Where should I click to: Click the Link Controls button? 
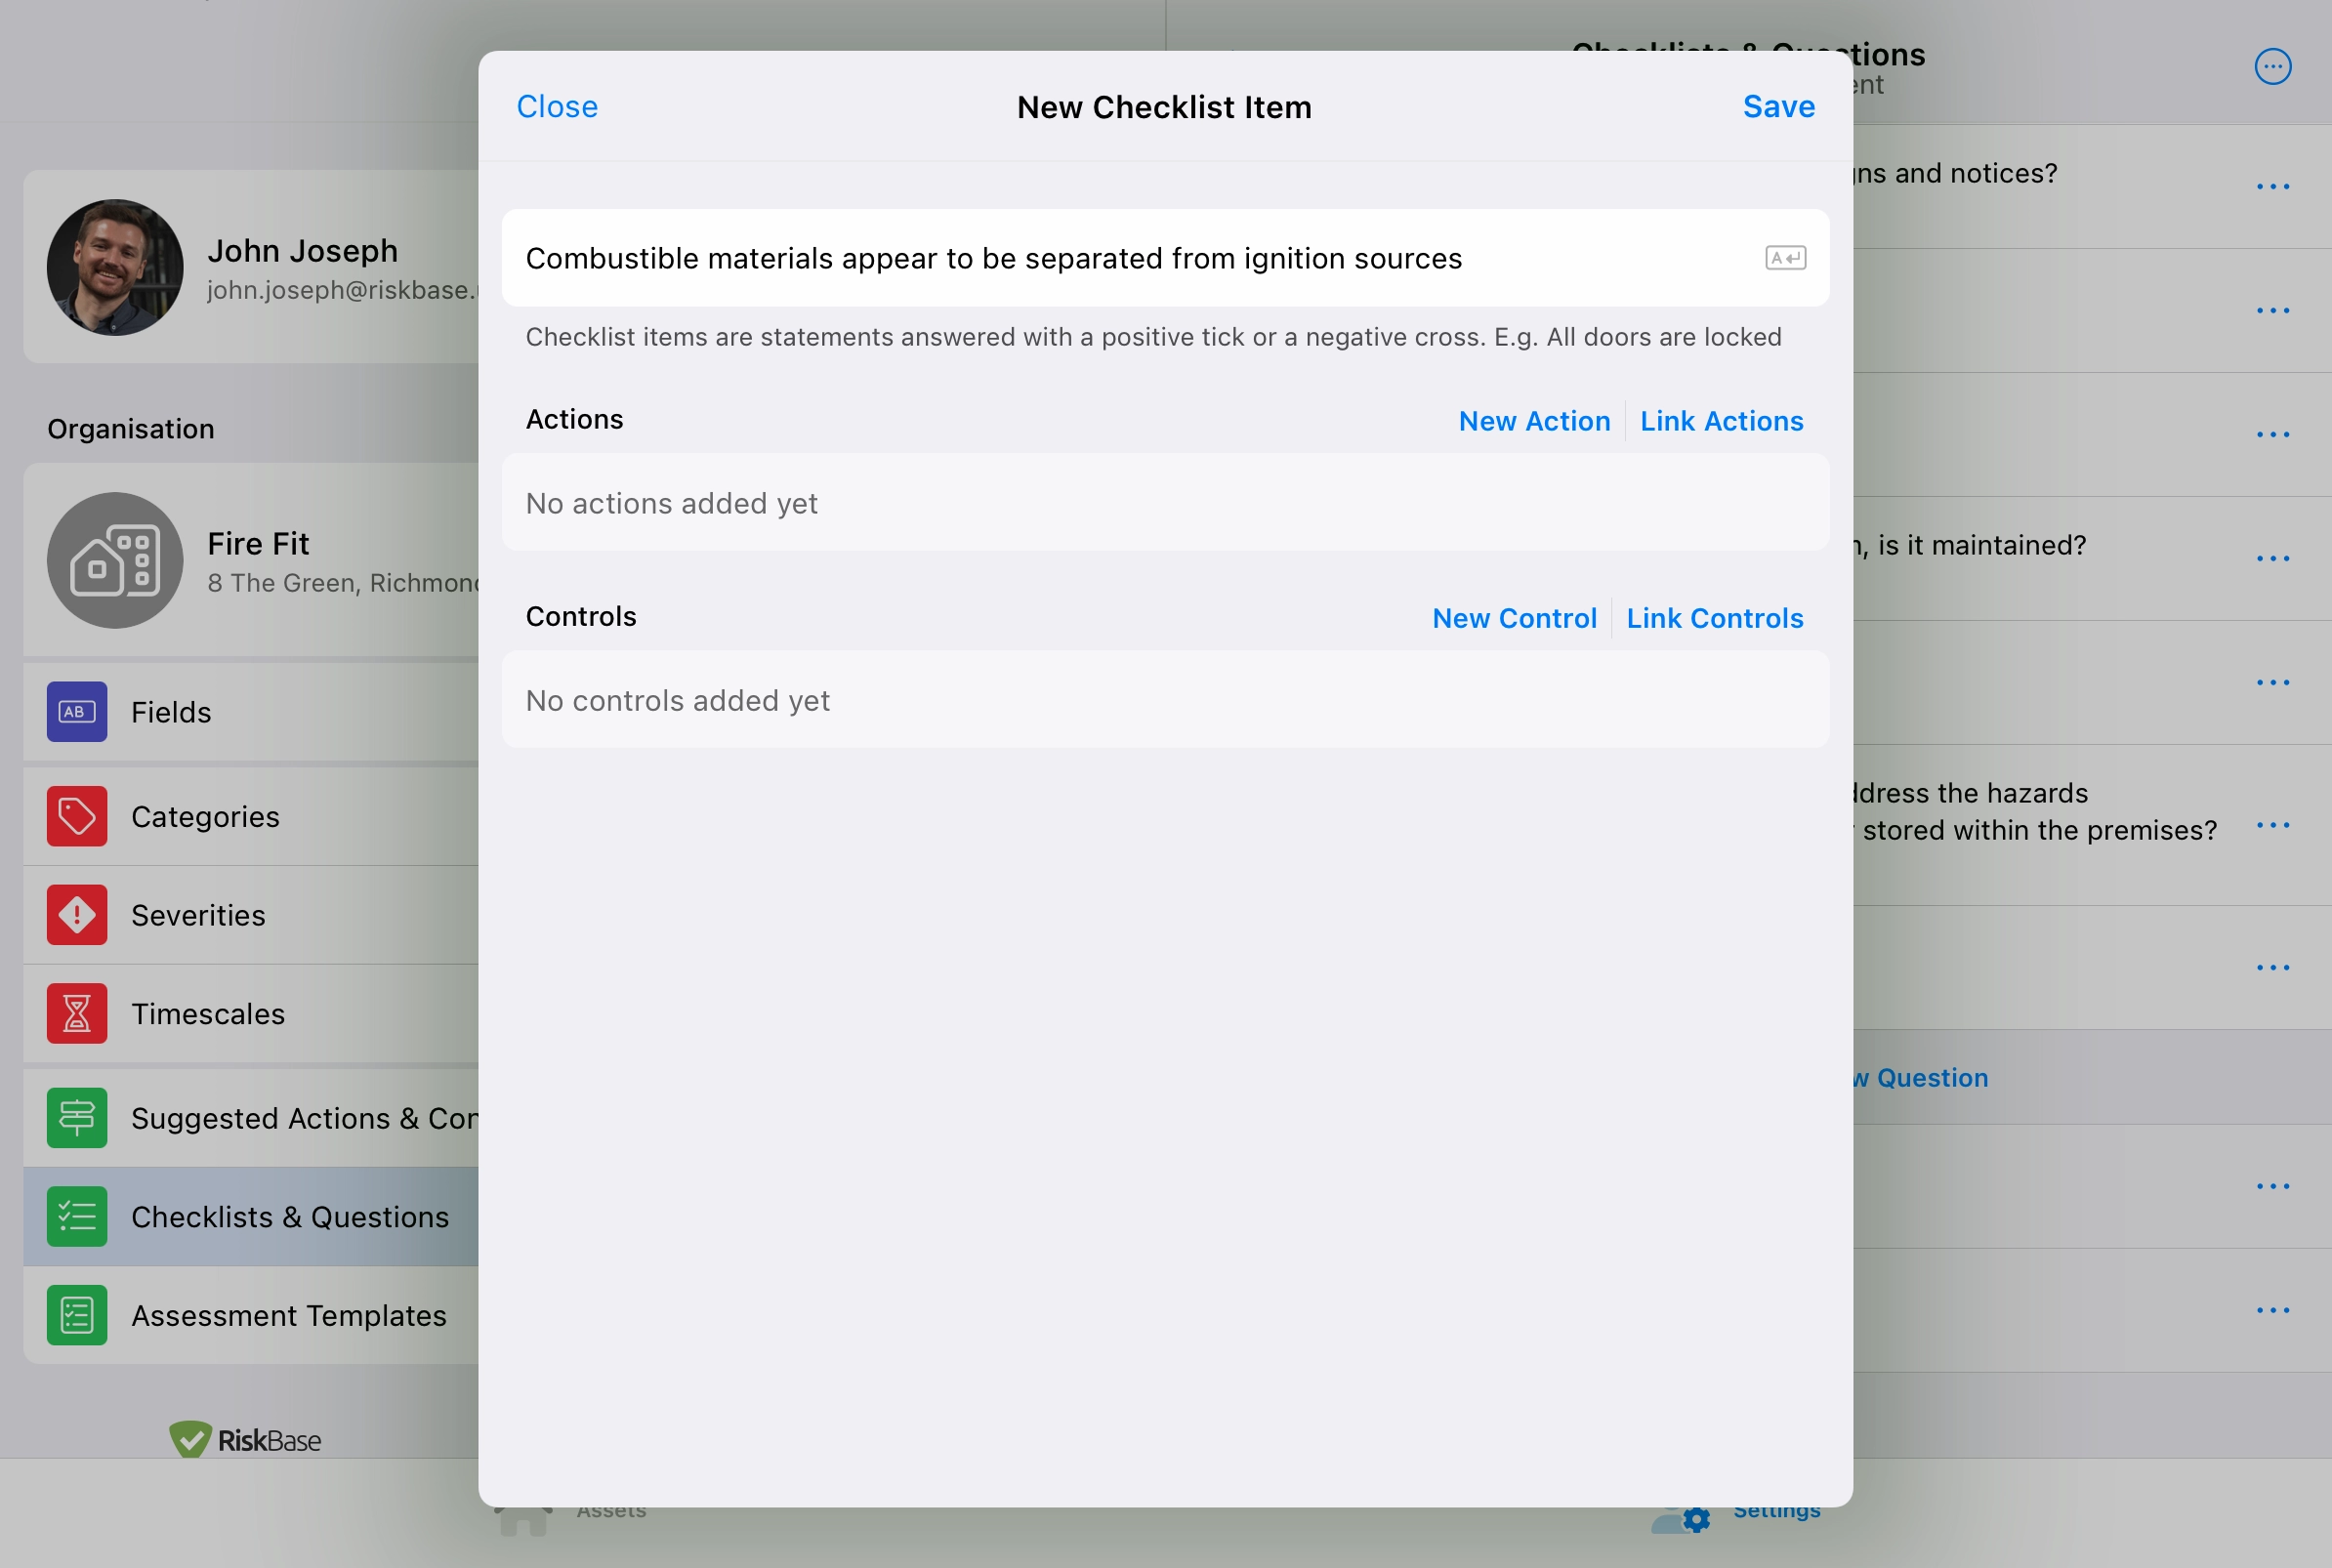(1715, 616)
